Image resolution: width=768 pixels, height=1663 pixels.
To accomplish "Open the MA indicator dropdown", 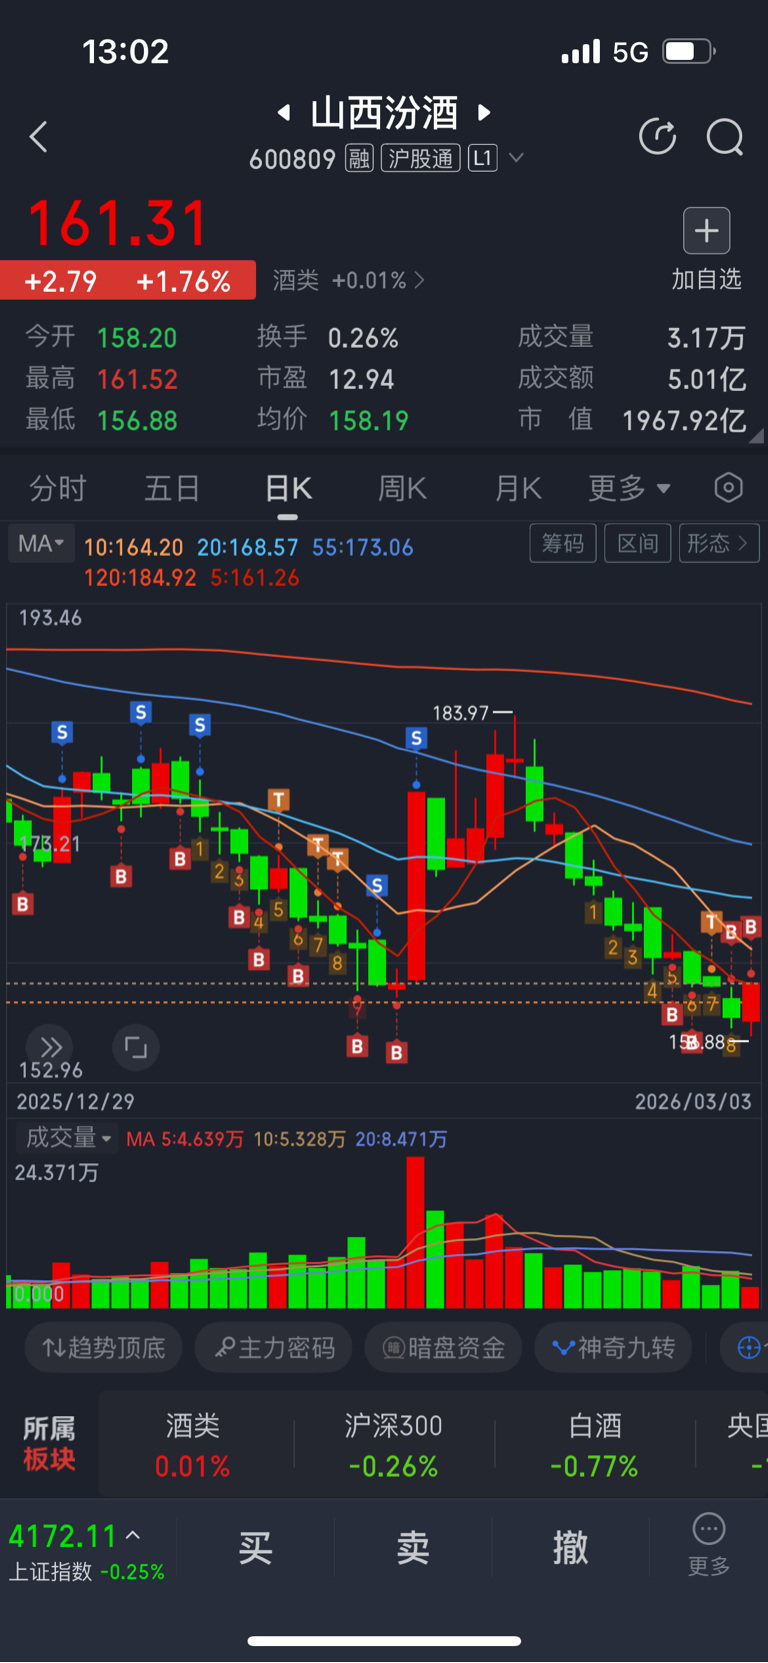I will 41,544.
